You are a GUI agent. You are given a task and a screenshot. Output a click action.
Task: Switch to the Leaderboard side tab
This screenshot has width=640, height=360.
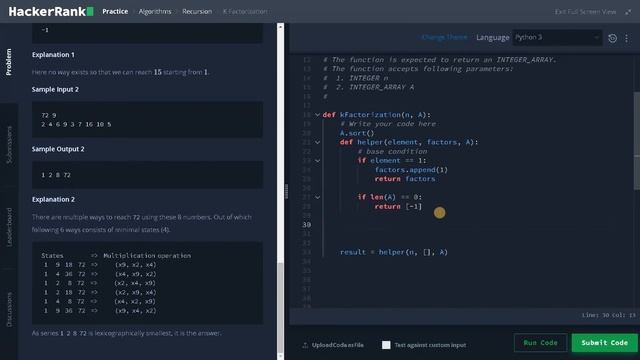9,227
